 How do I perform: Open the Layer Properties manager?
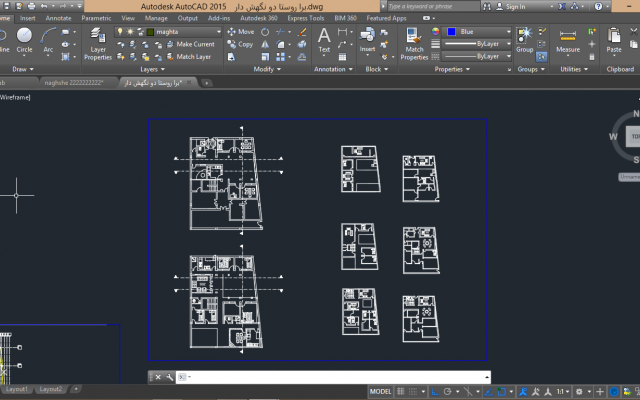point(98,44)
